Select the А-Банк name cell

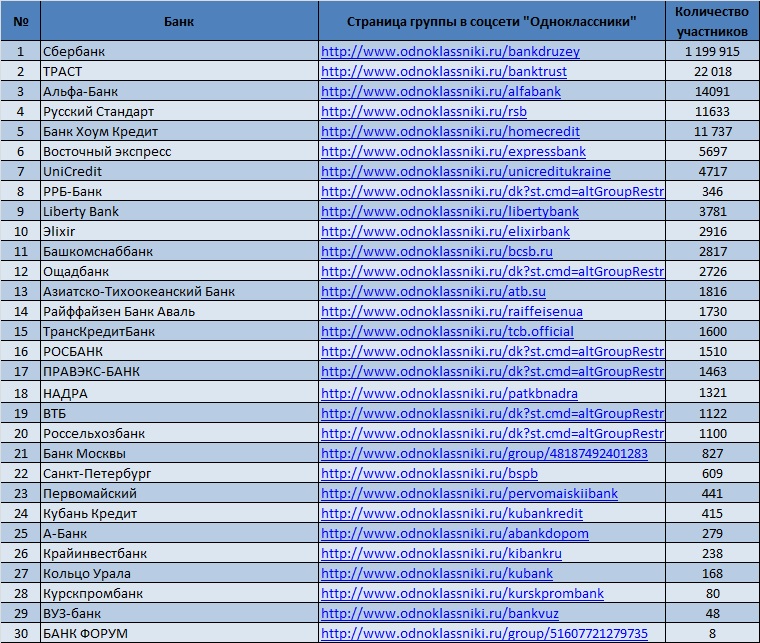(x=179, y=533)
